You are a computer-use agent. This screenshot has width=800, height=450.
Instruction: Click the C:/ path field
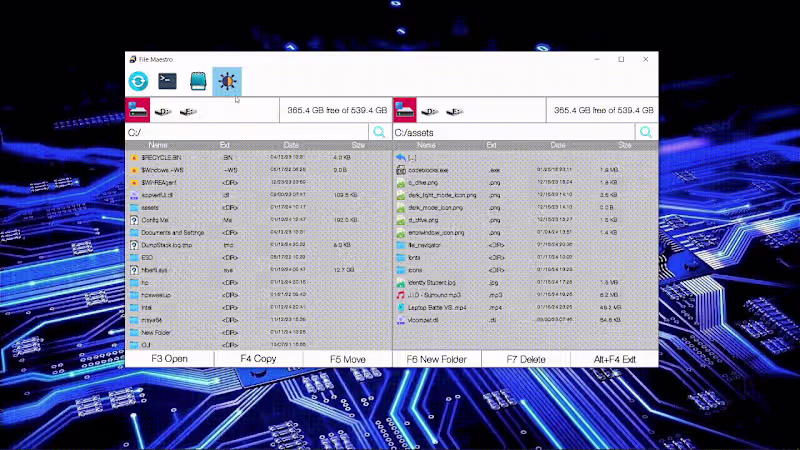[x=246, y=132]
